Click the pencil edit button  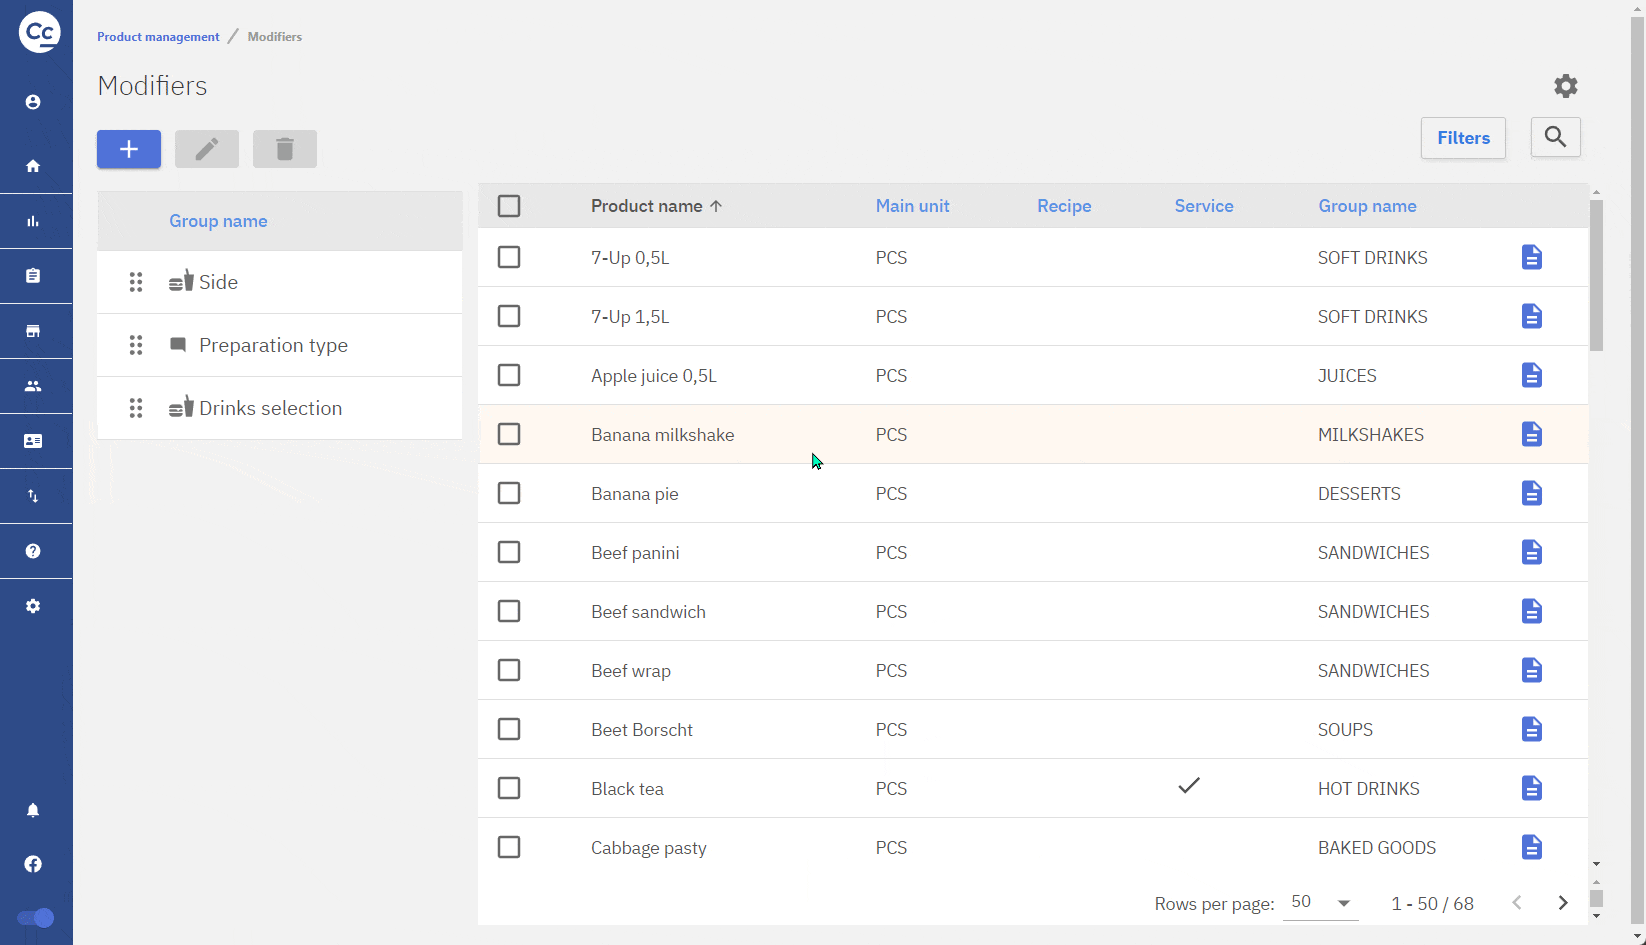[207, 149]
